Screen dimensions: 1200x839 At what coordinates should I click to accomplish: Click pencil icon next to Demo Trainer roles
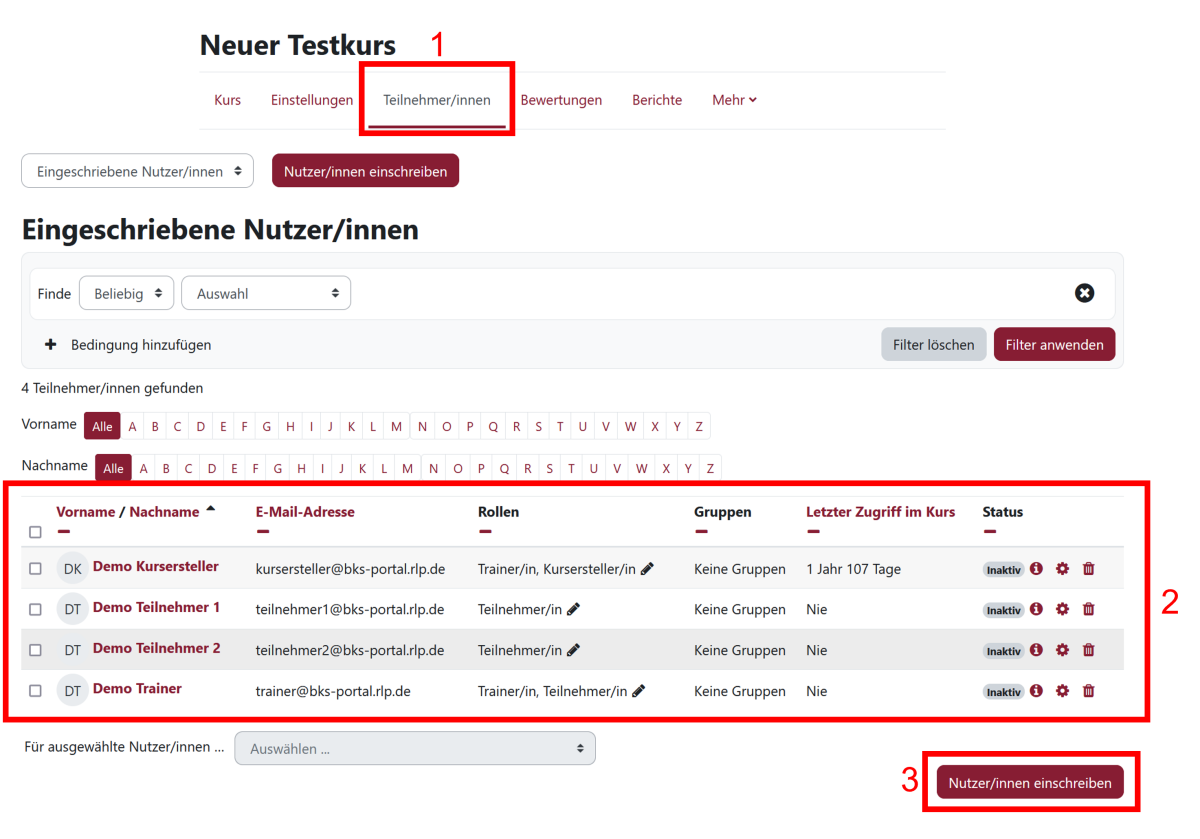tap(639, 691)
